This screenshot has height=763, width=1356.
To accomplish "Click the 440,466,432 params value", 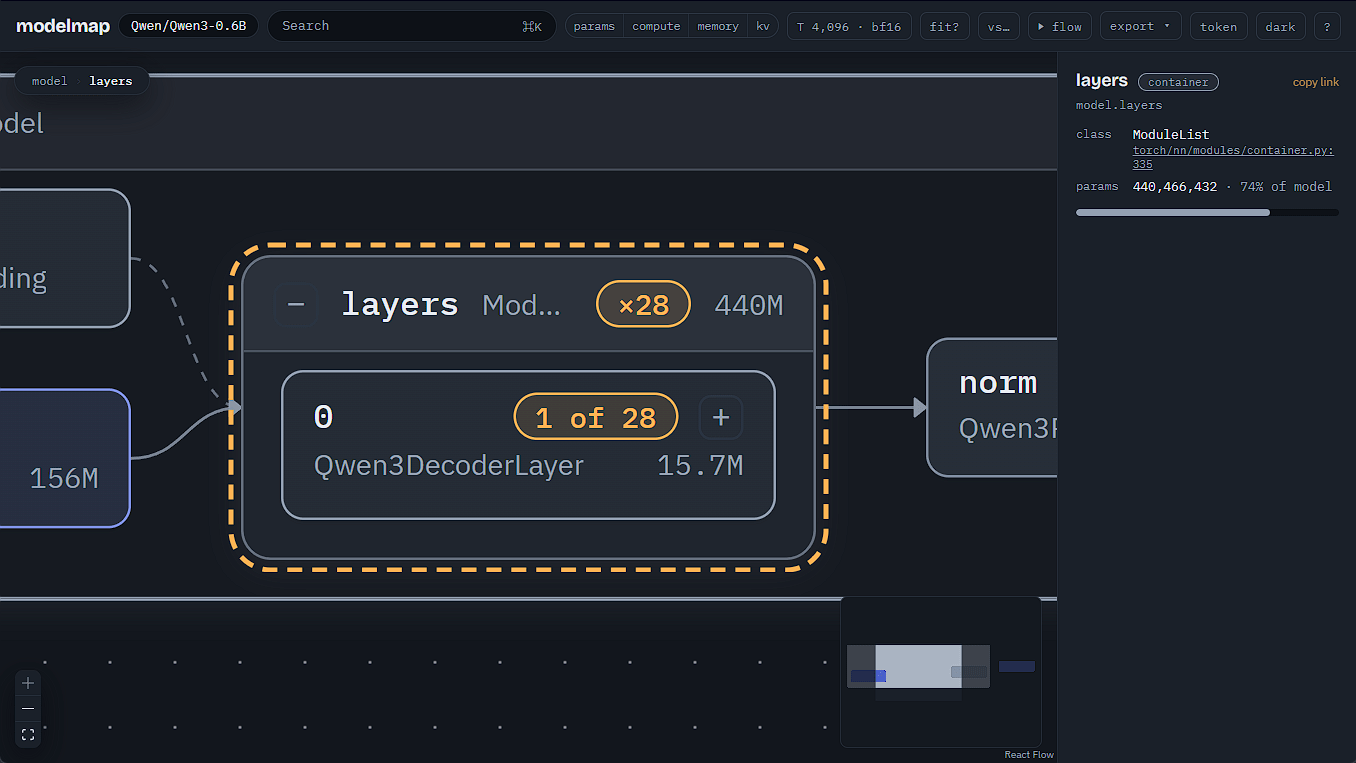I will click(1174, 186).
